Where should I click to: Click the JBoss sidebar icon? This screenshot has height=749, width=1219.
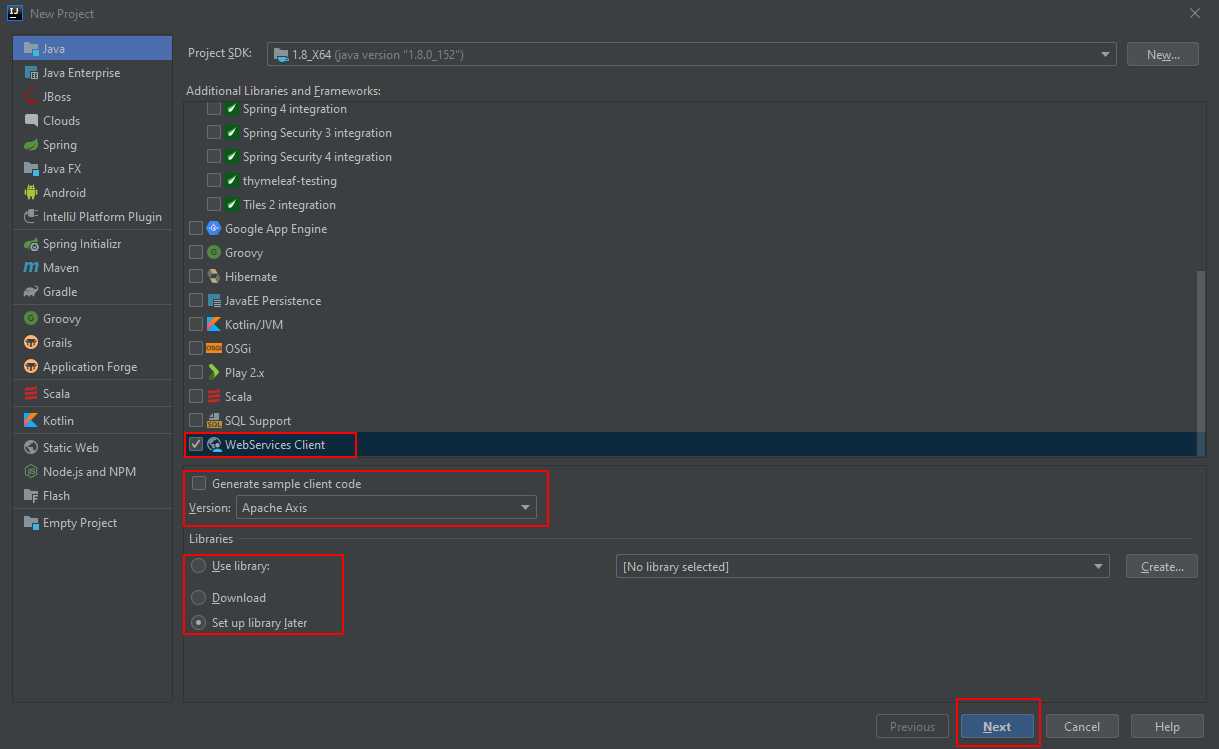[x=31, y=96]
